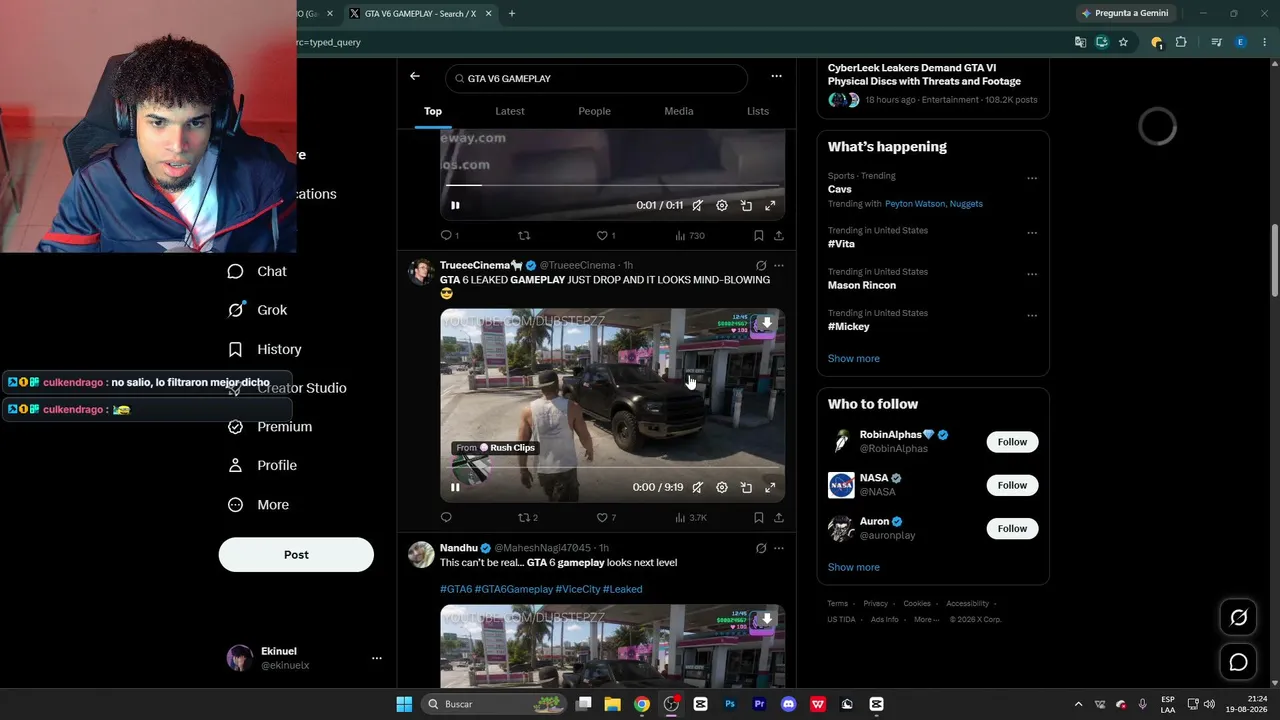Open Discord from the Windows taskbar

pos(789,704)
